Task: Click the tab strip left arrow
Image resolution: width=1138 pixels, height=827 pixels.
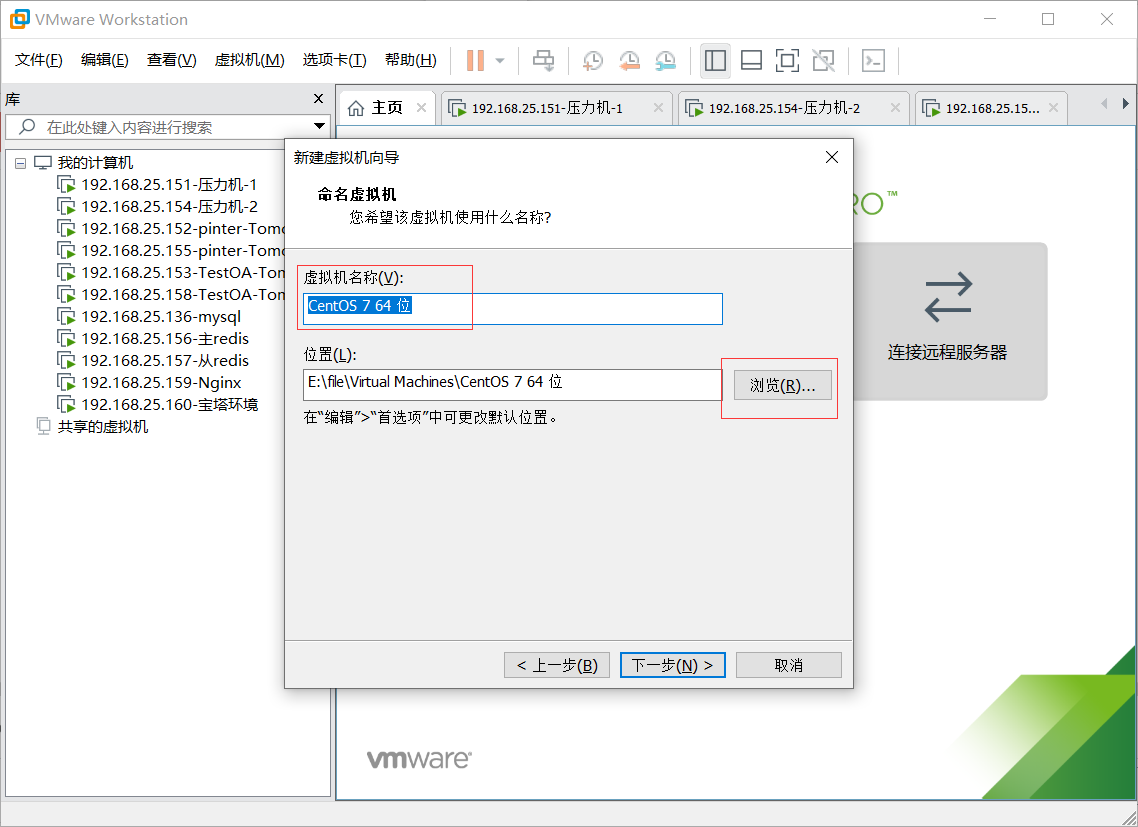Action: click(1104, 104)
